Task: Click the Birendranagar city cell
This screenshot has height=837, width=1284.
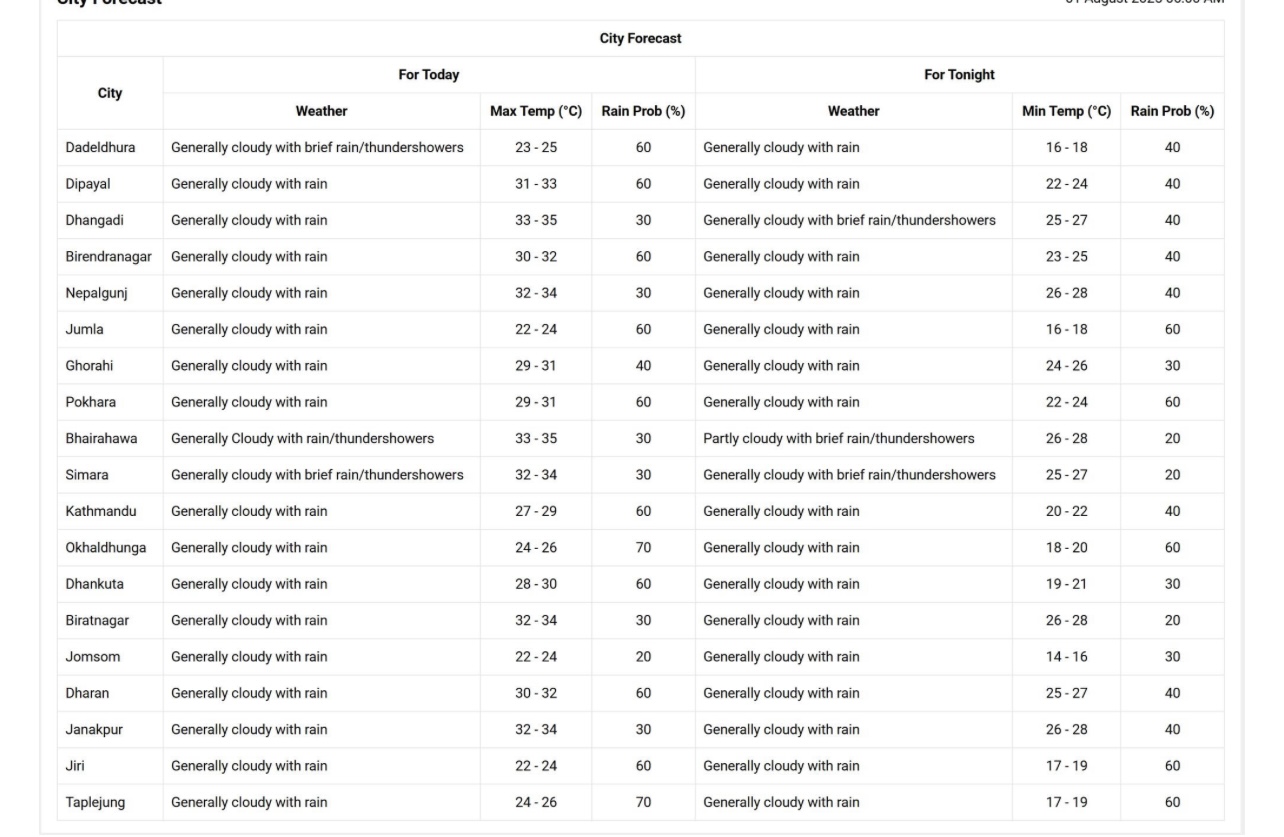Action: (109, 256)
